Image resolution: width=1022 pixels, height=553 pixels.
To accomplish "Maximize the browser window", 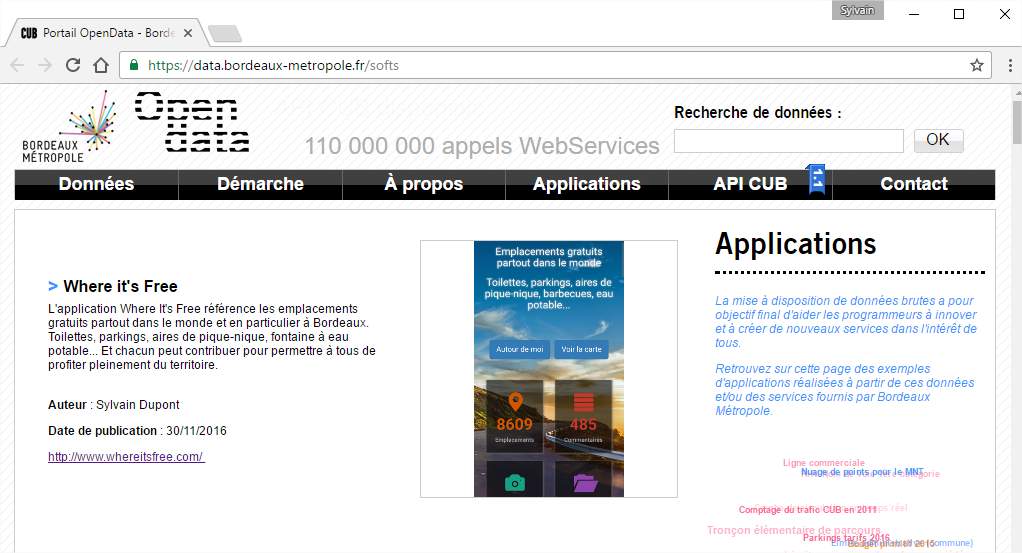I will pos(959,14).
